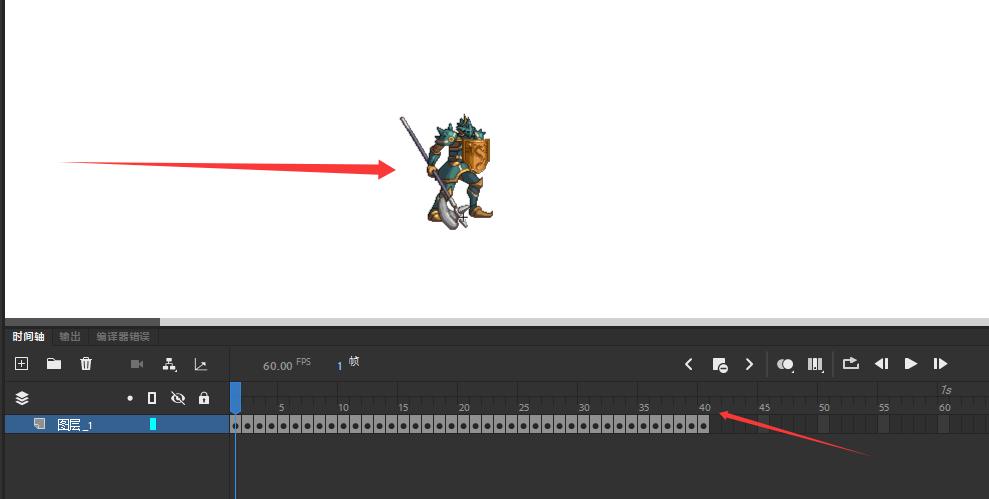Toggle onion skin
Screen dimensions: 989x499
point(785,364)
